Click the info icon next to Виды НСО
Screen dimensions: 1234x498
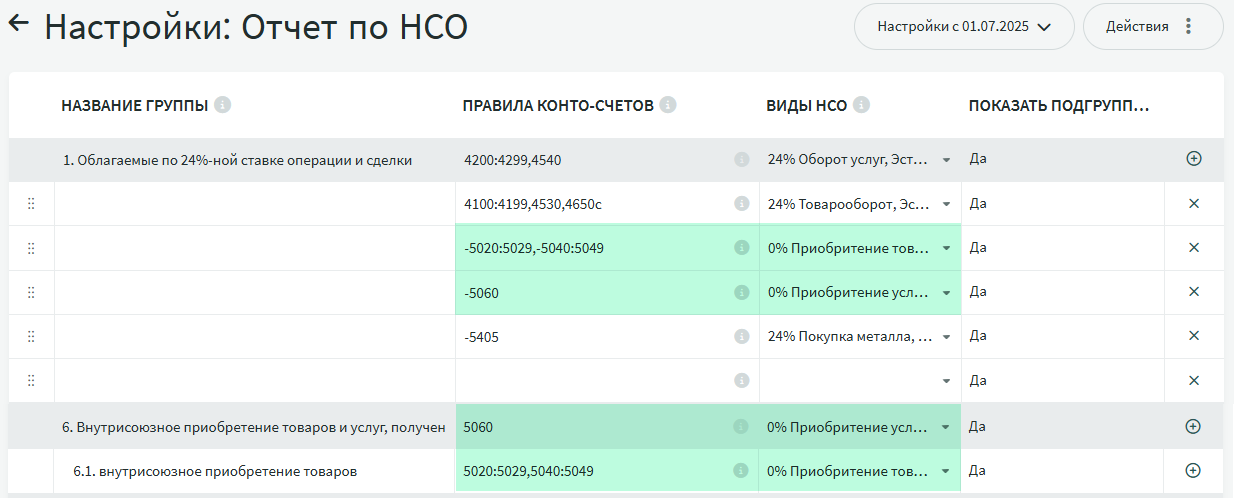pyautogui.click(x=861, y=105)
